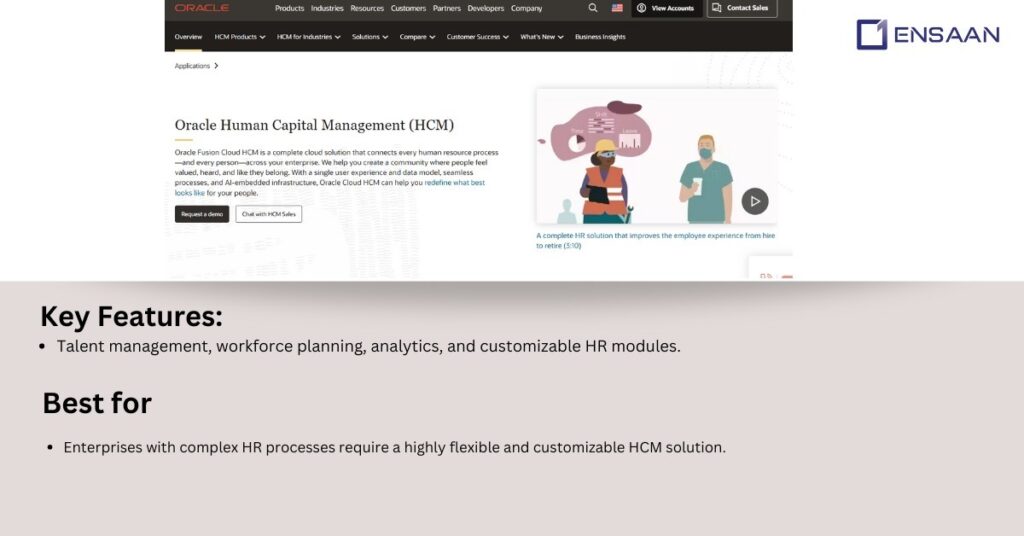This screenshot has height=536, width=1024.
Task: Start Chat with HCM Sales
Action: [x=268, y=214]
